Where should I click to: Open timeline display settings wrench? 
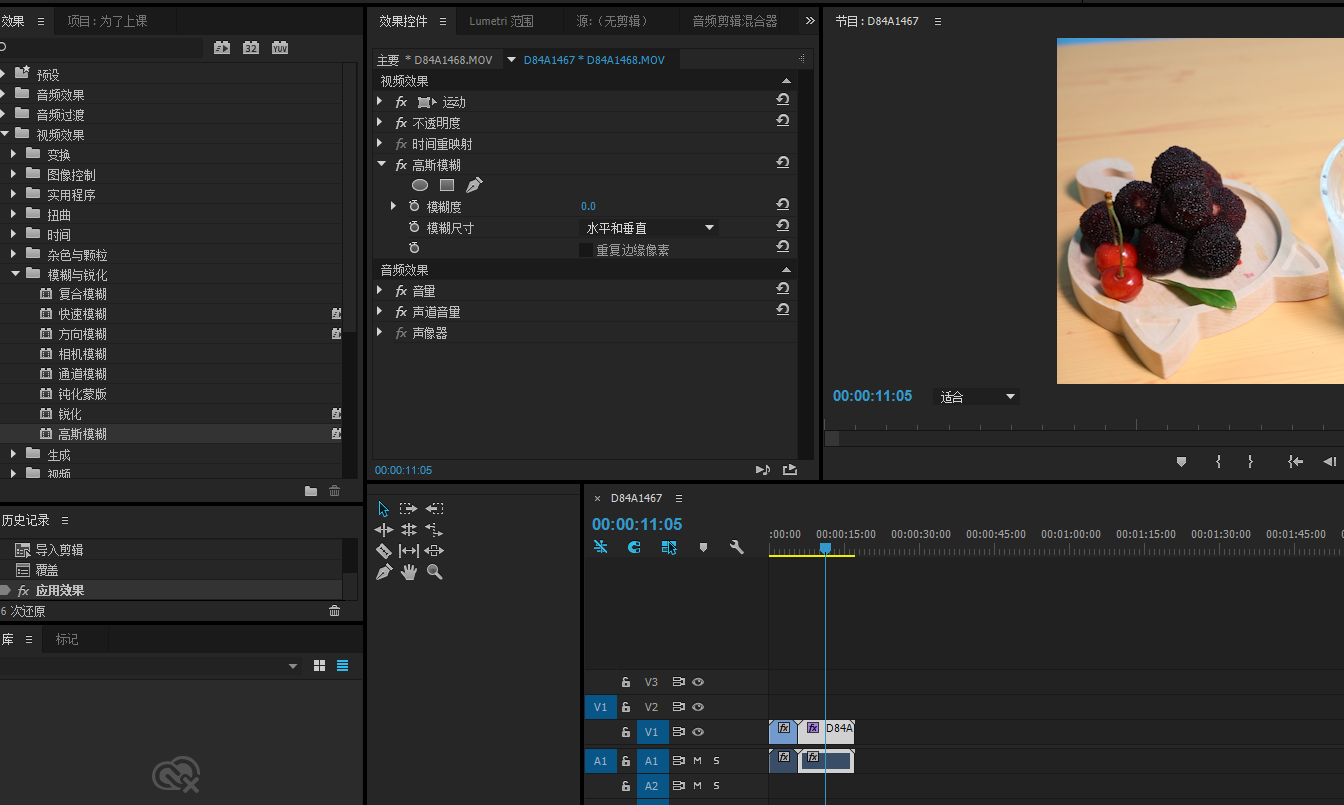(737, 547)
